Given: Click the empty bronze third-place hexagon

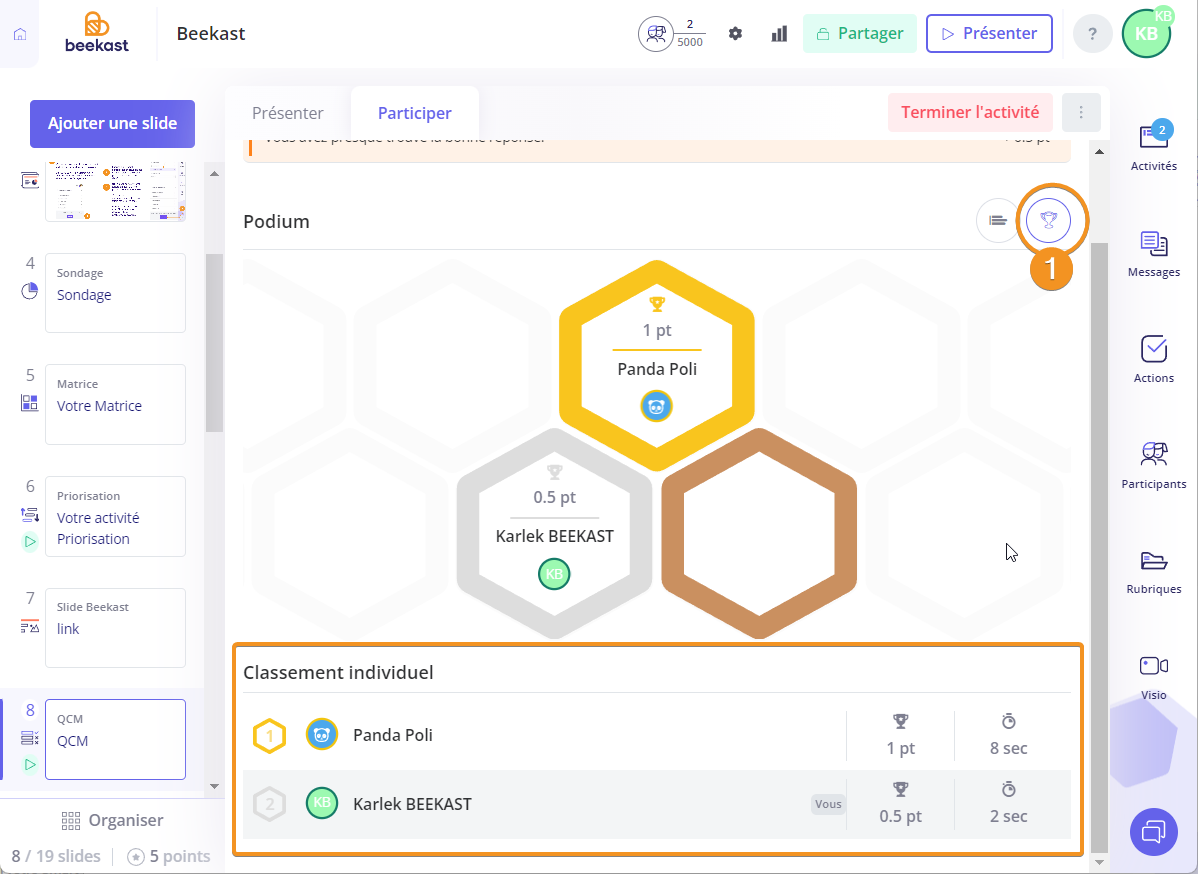Looking at the screenshot, I should point(759,533).
